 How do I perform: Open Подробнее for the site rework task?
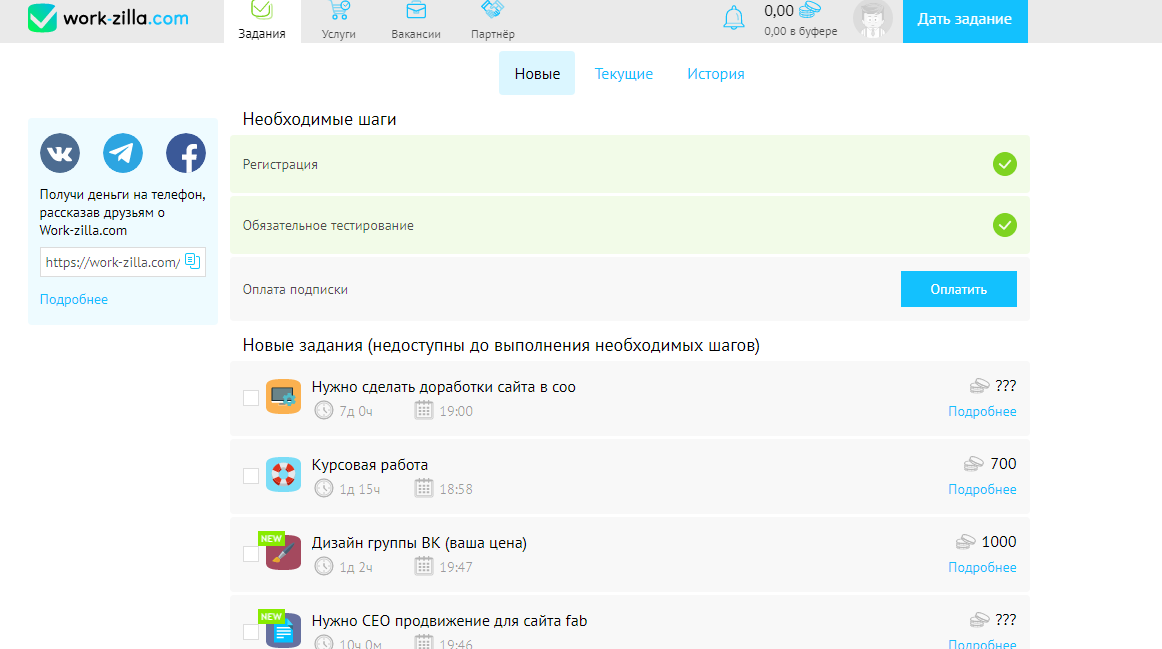(x=983, y=411)
